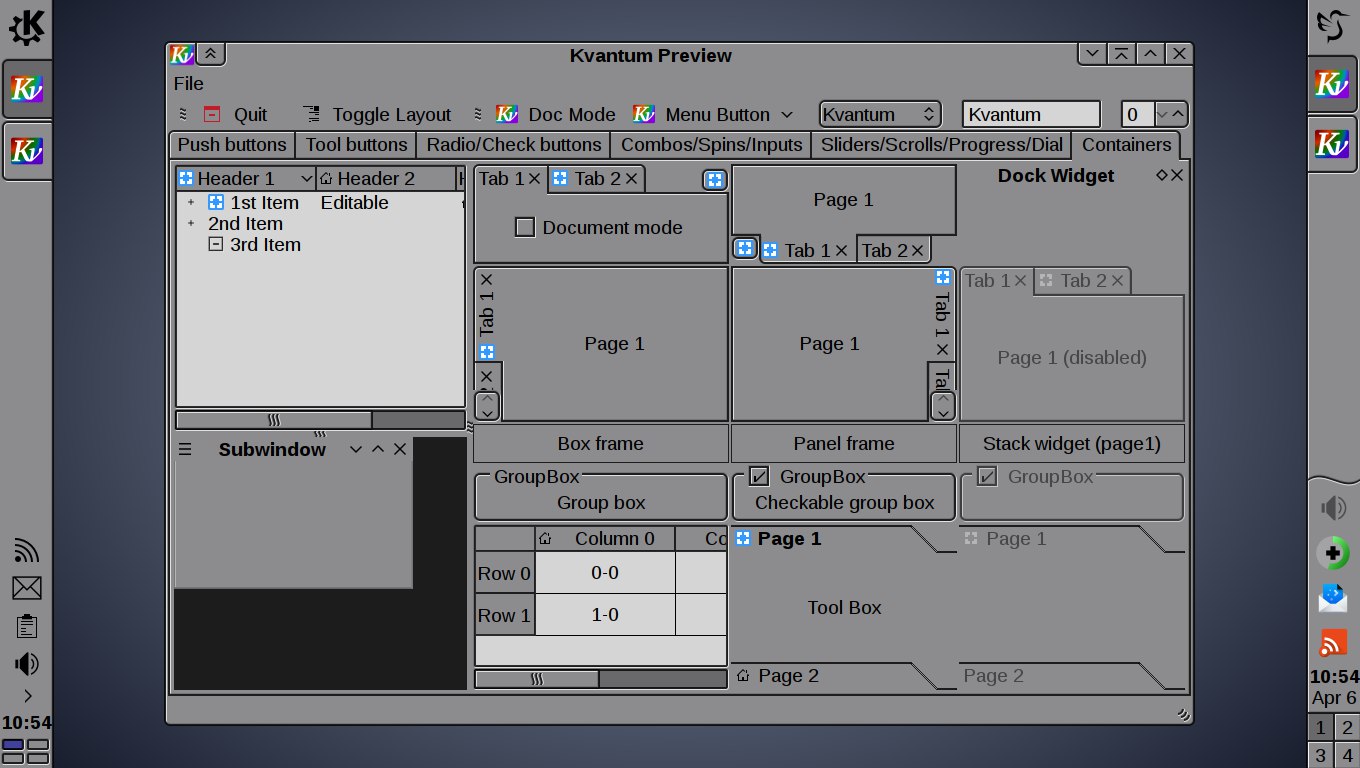Select Tab 2 in bottom-tabs widget

coord(893,250)
